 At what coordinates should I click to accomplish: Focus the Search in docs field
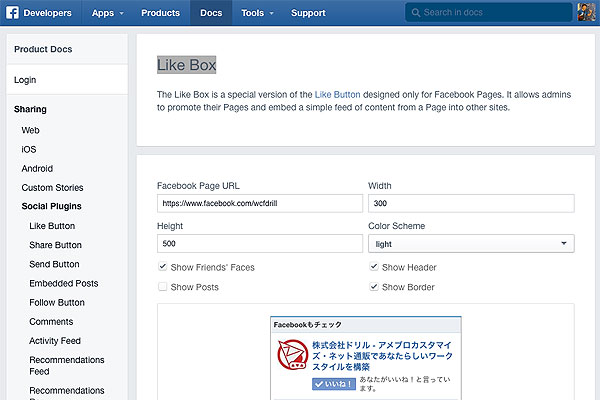click(x=489, y=13)
